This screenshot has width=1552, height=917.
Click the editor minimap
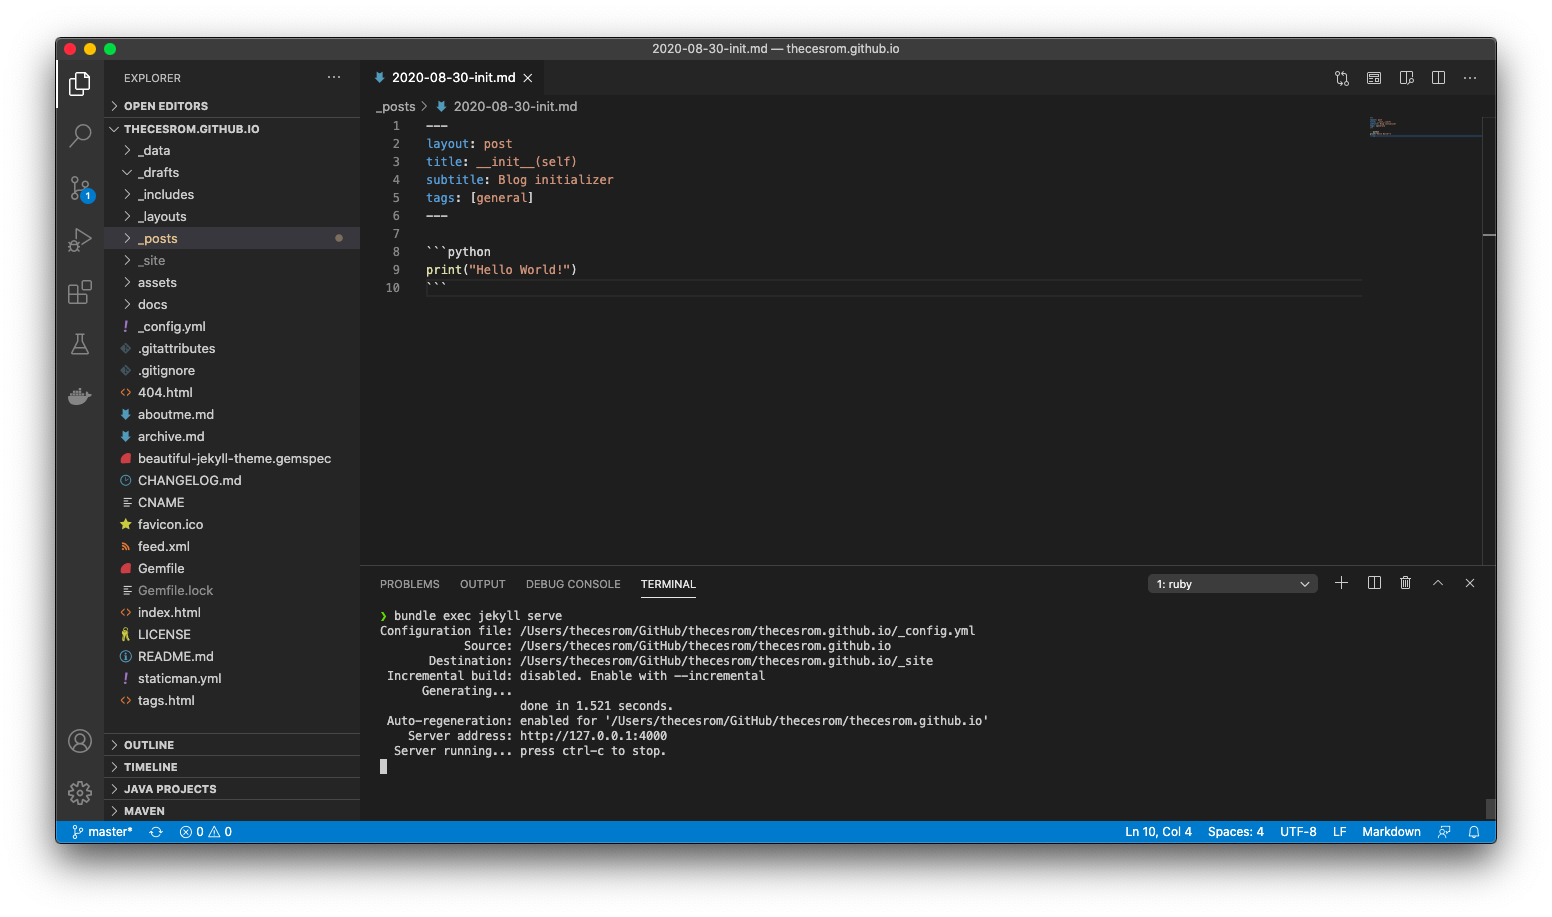(1425, 128)
